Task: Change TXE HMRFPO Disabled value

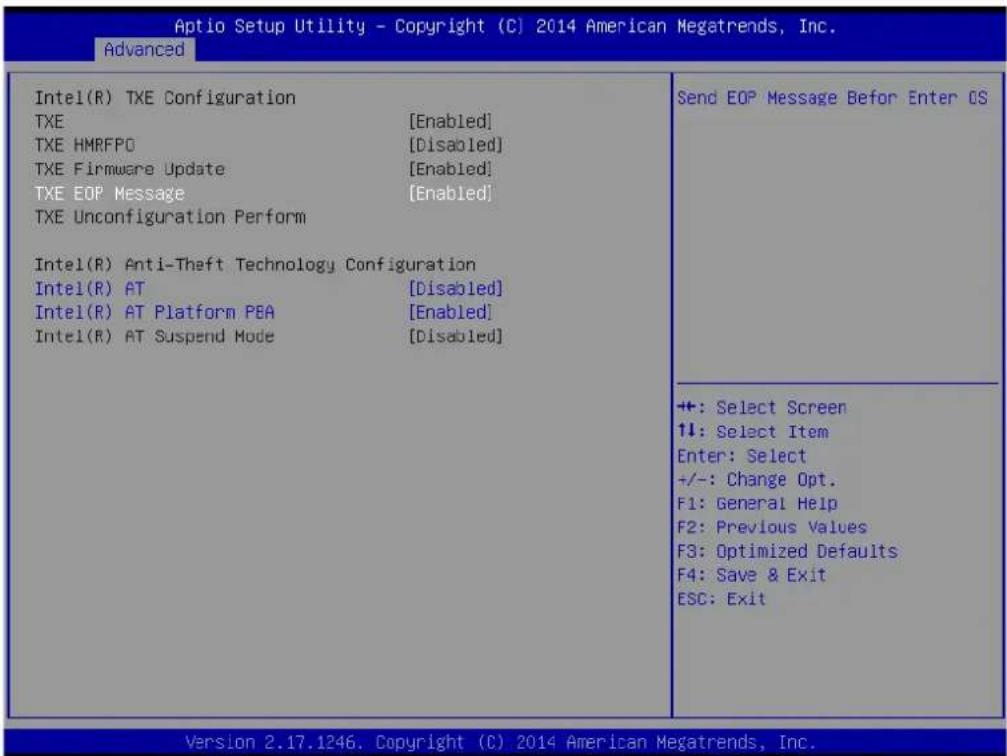Action: (455, 145)
